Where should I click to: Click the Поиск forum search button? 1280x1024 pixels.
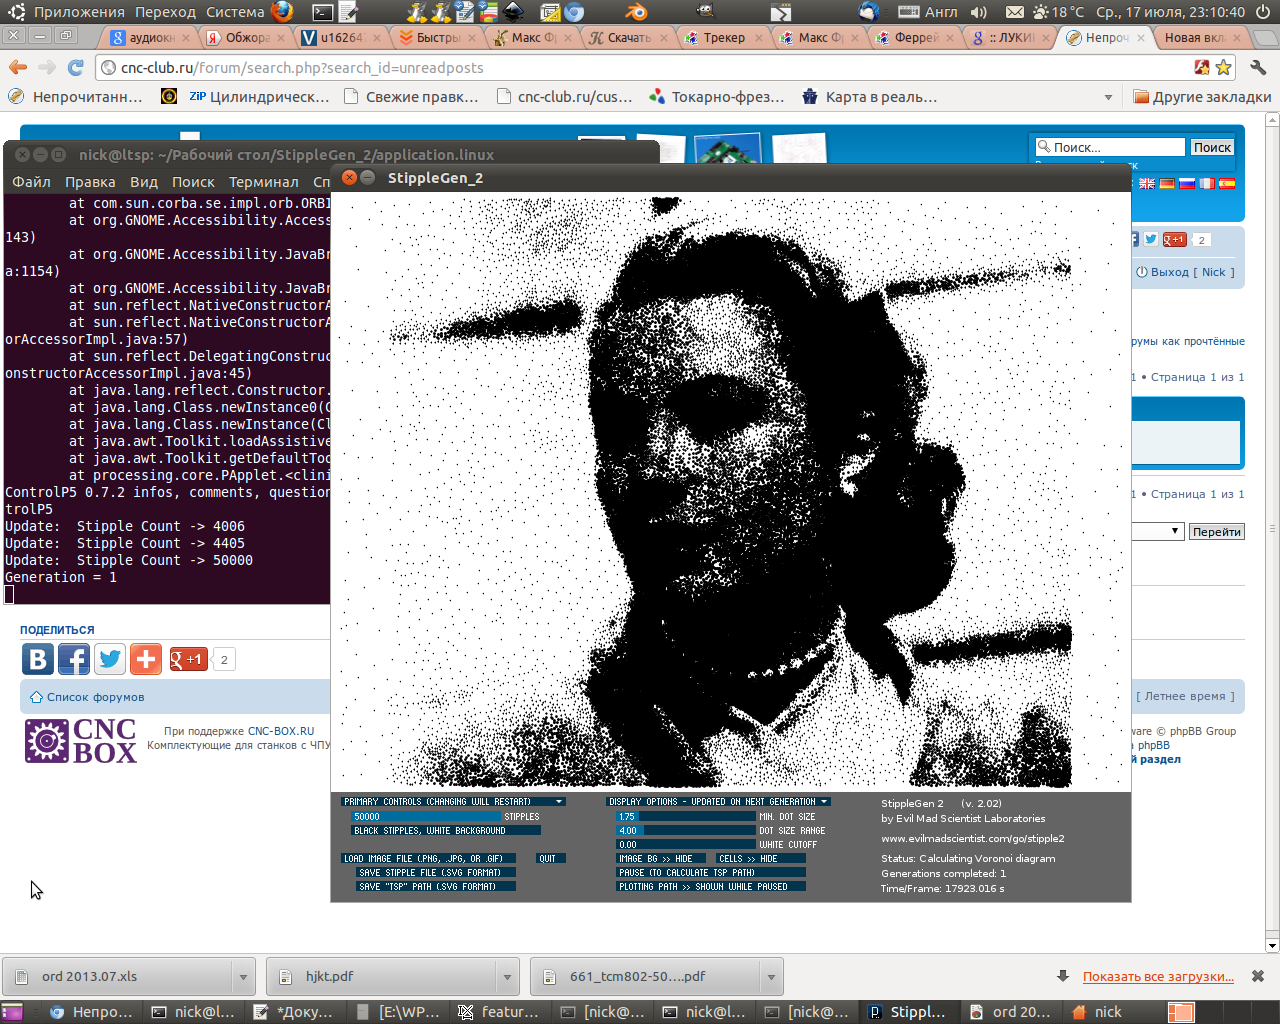(x=1212, y=147)
